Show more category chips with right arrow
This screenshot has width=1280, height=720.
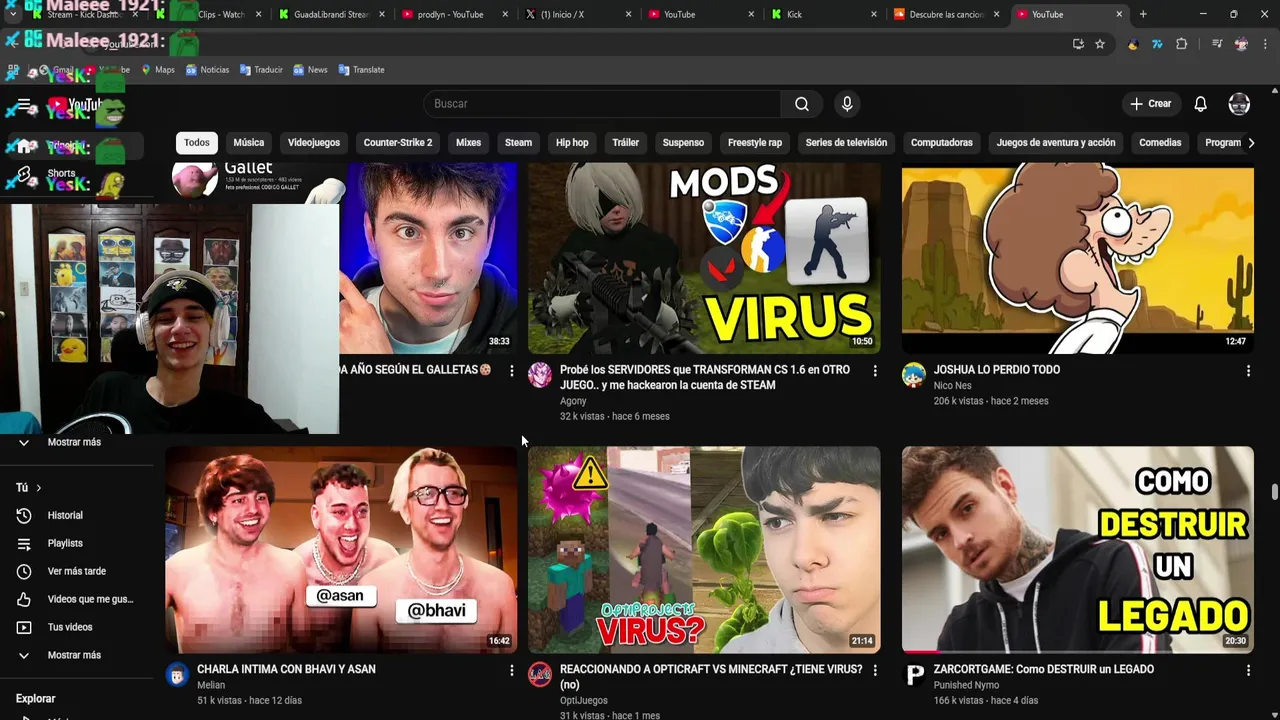(1251, 143)
